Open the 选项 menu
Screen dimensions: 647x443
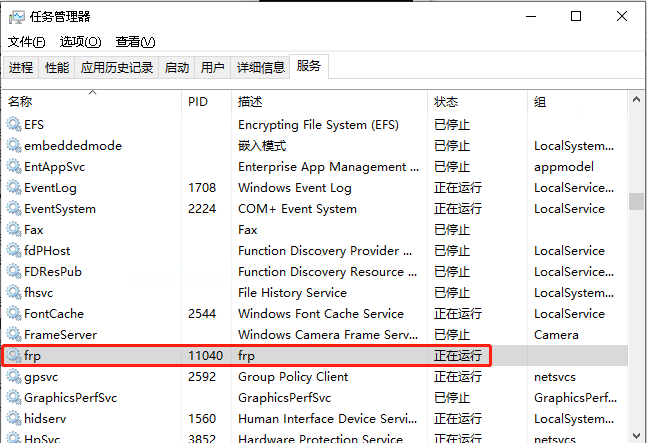(80, 42)
